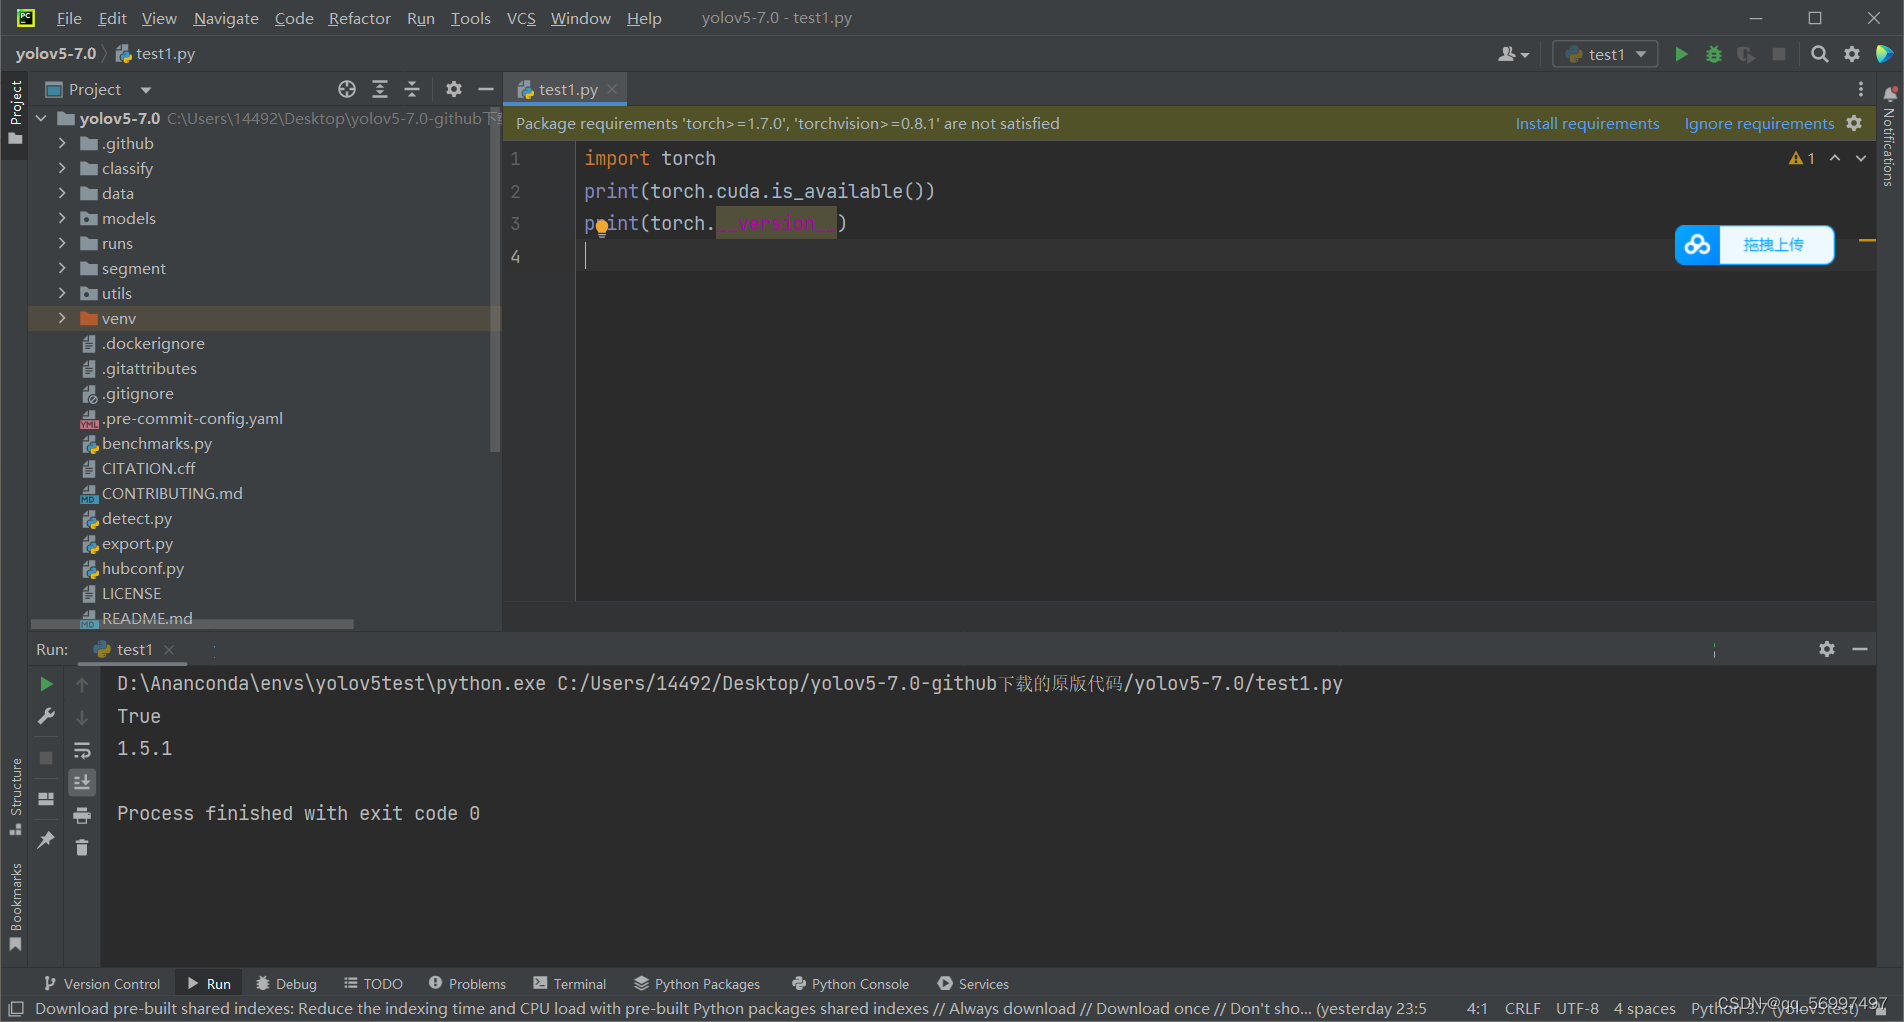Collapse all nodes in Project panel

[x=412, y=89]
